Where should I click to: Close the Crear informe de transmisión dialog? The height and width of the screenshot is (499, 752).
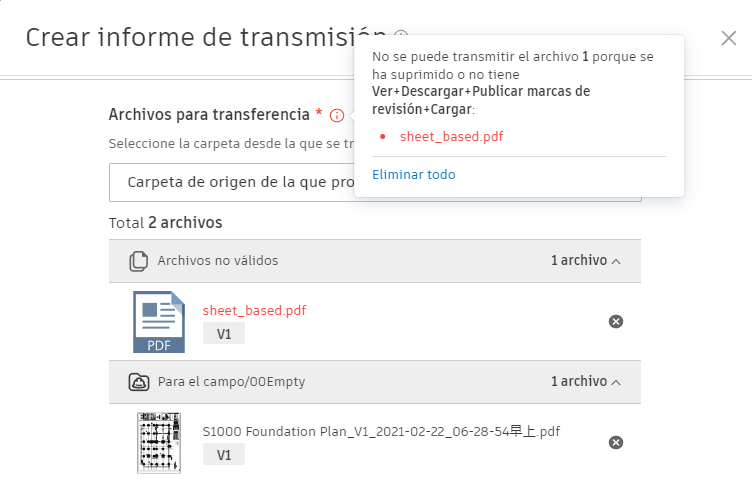coord(729,38)
